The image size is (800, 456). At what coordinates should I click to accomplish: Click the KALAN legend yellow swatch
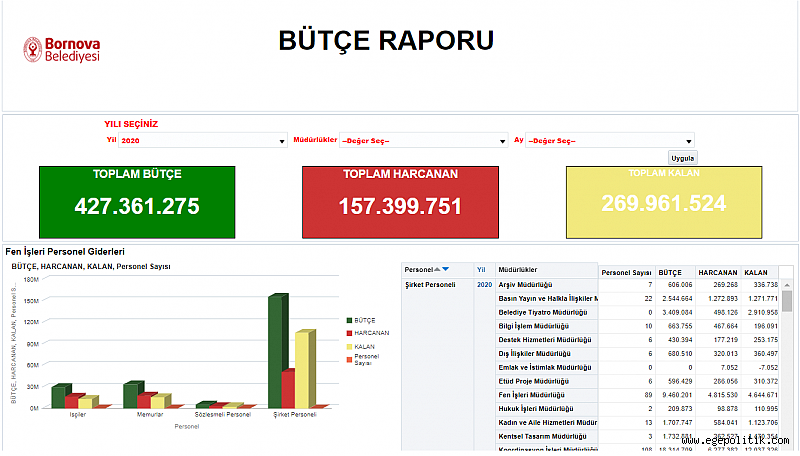point(349,347)
